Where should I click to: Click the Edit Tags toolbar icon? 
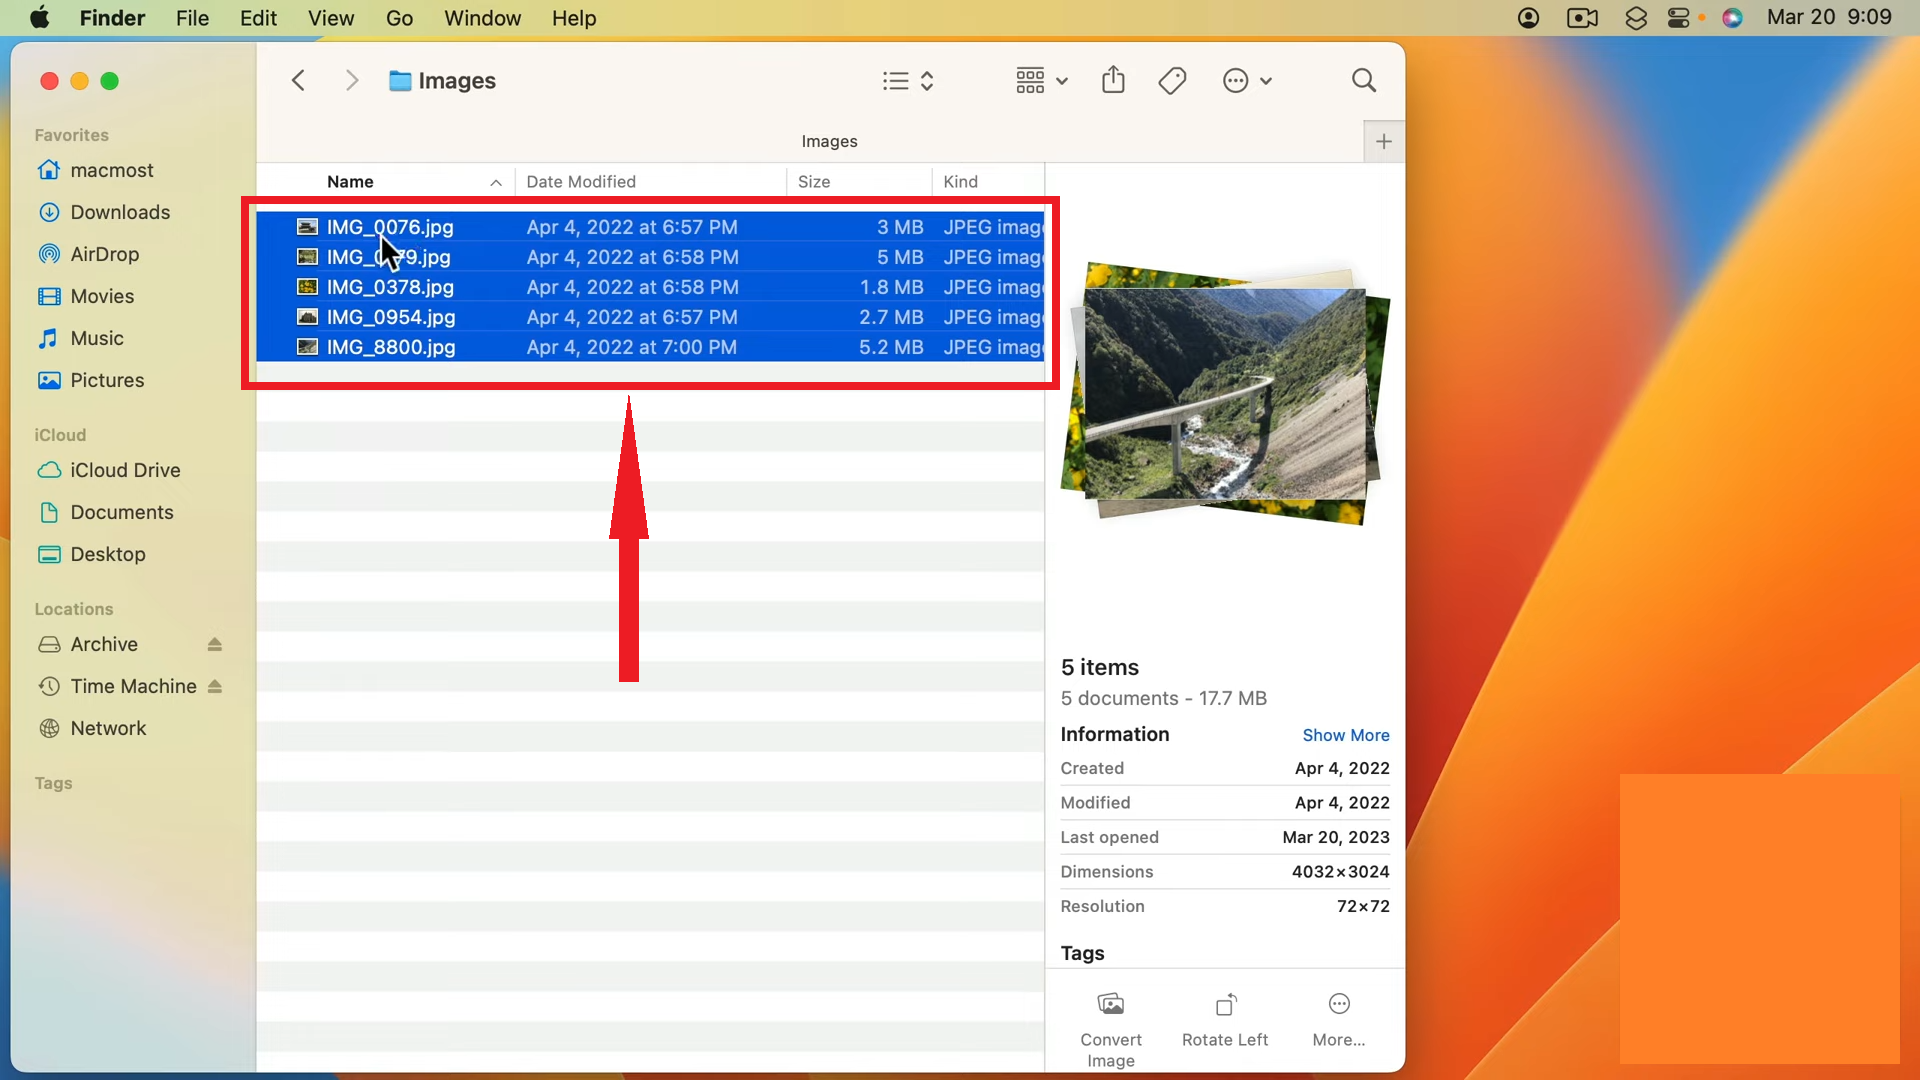pos(1172,80)
